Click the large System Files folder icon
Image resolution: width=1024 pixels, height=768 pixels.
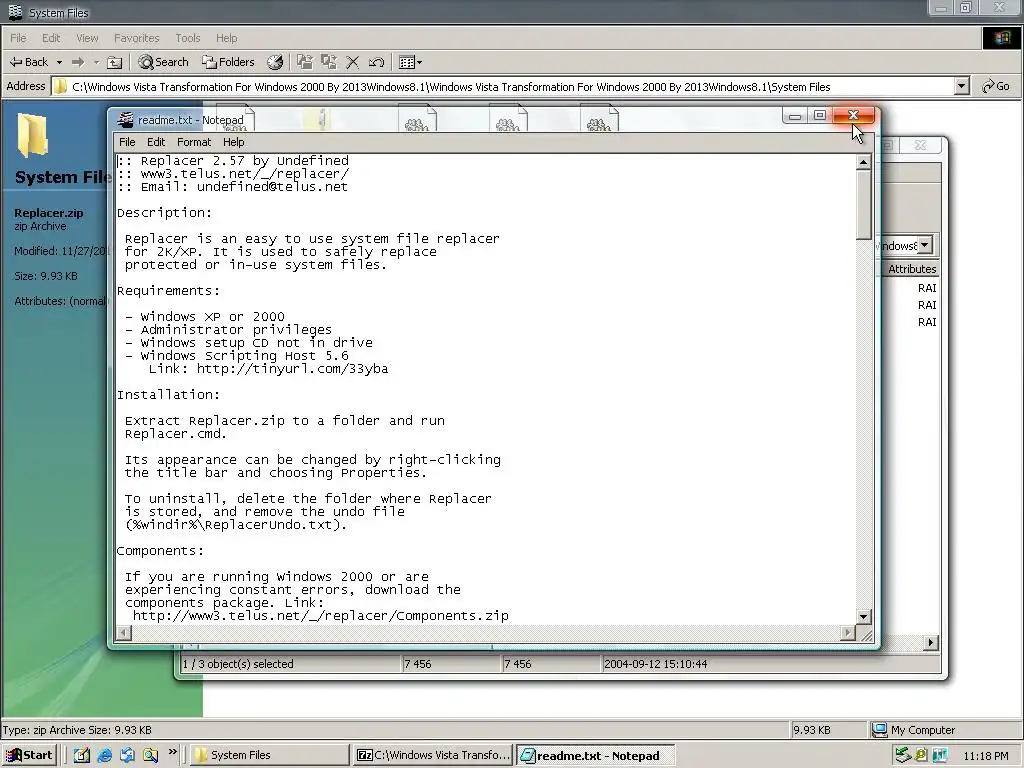tap(33, 135)
